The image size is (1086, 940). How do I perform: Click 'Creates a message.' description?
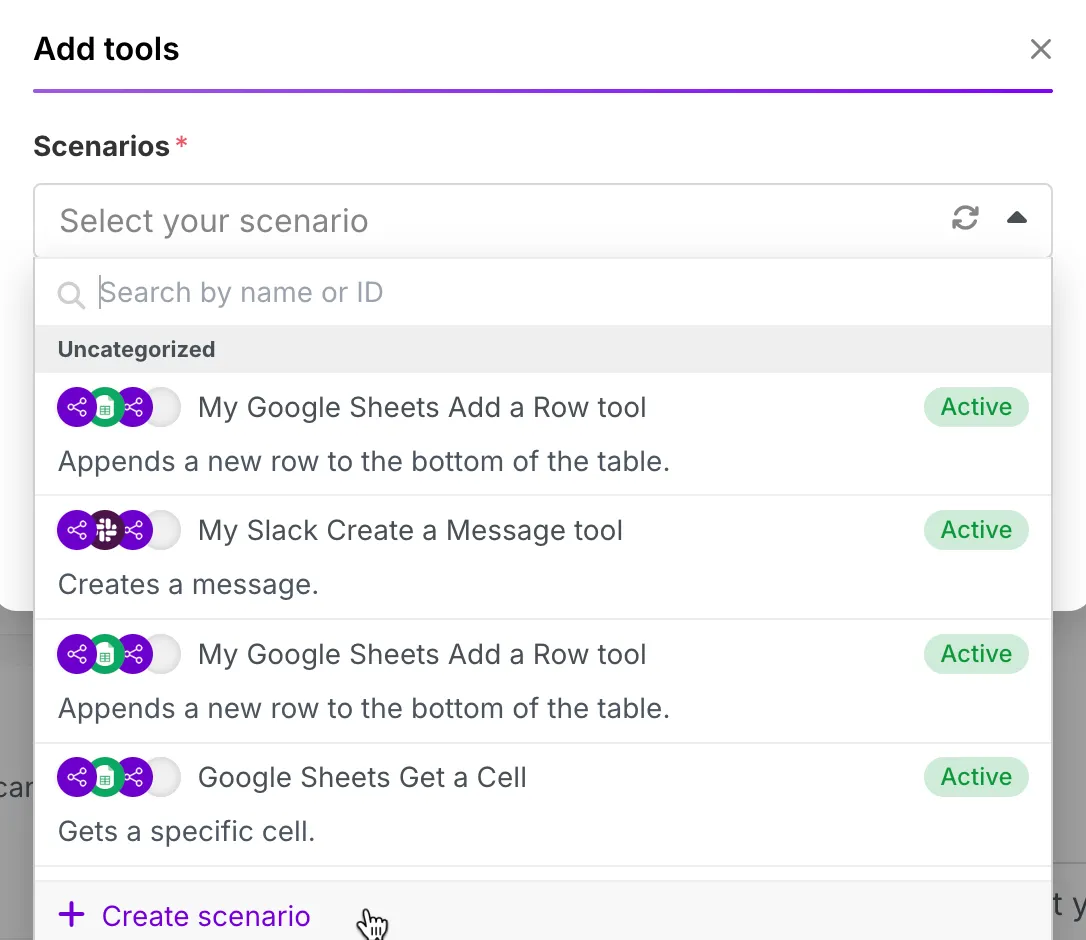tap(188, 585)
